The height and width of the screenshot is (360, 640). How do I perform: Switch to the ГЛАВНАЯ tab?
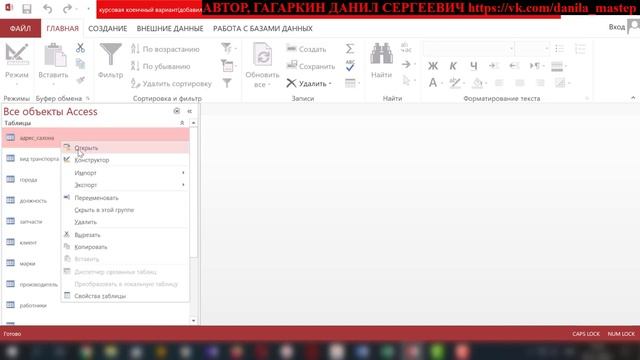62,28
